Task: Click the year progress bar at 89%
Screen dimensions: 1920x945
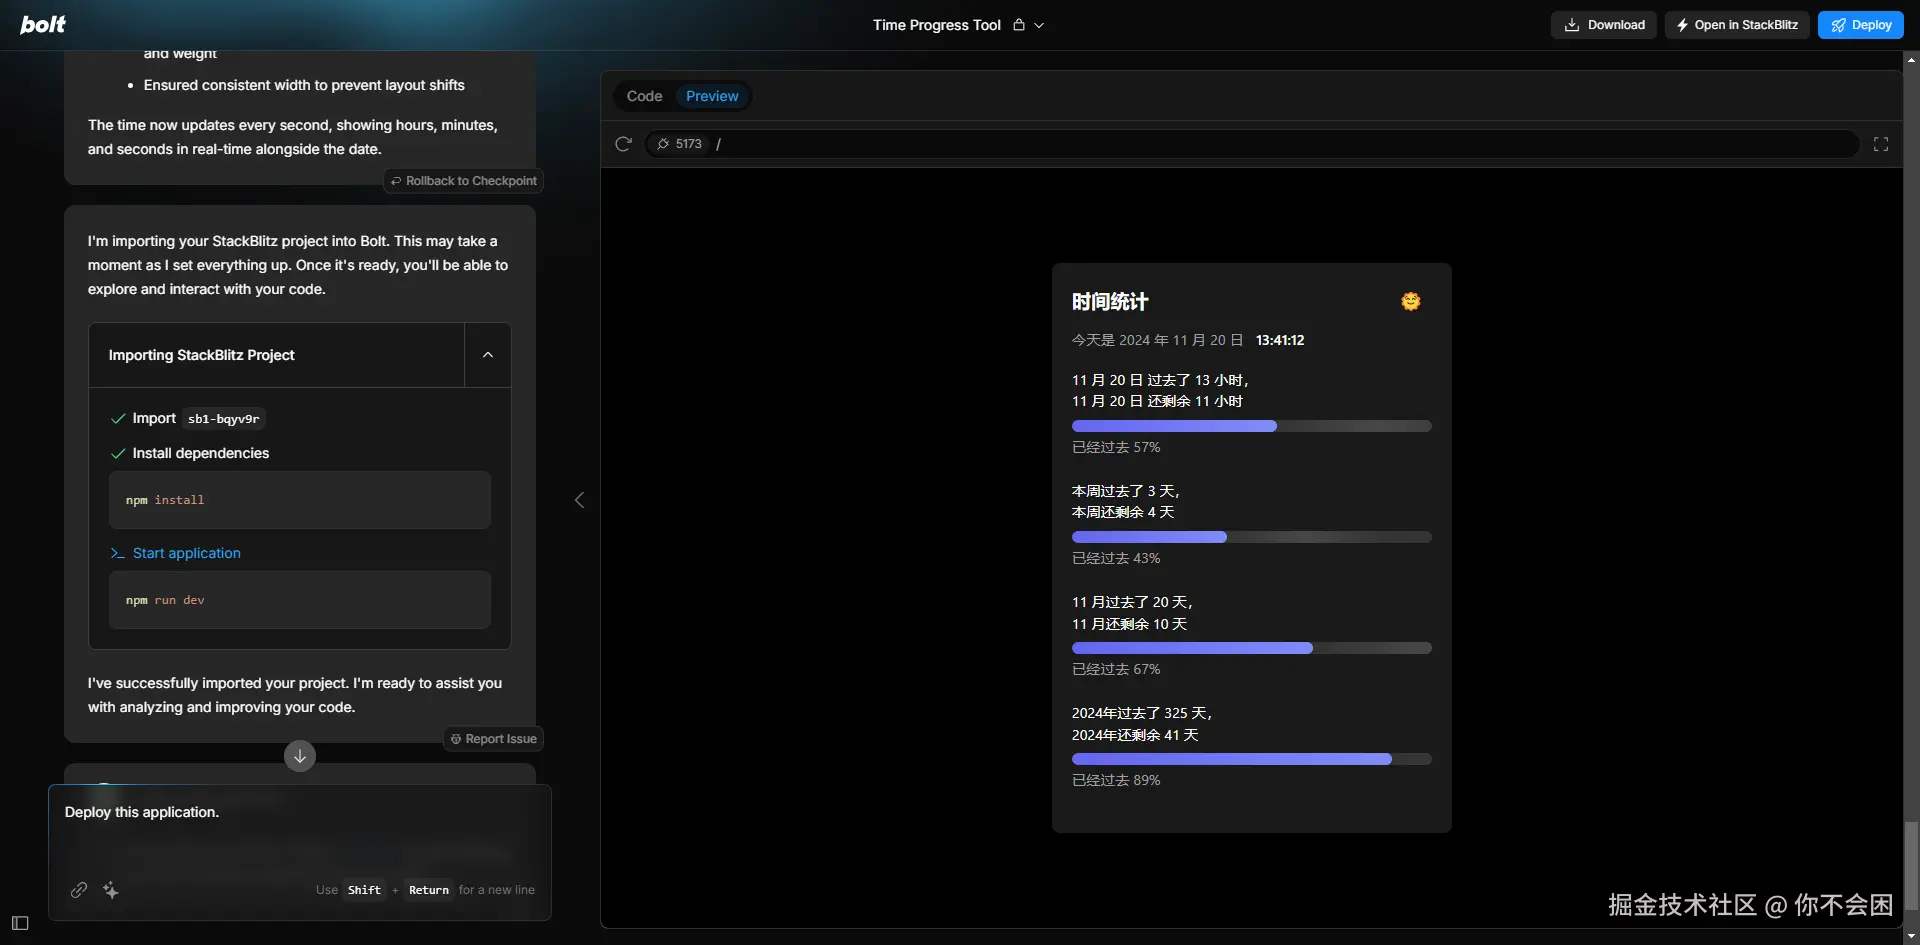Action: pos(1252,759)
